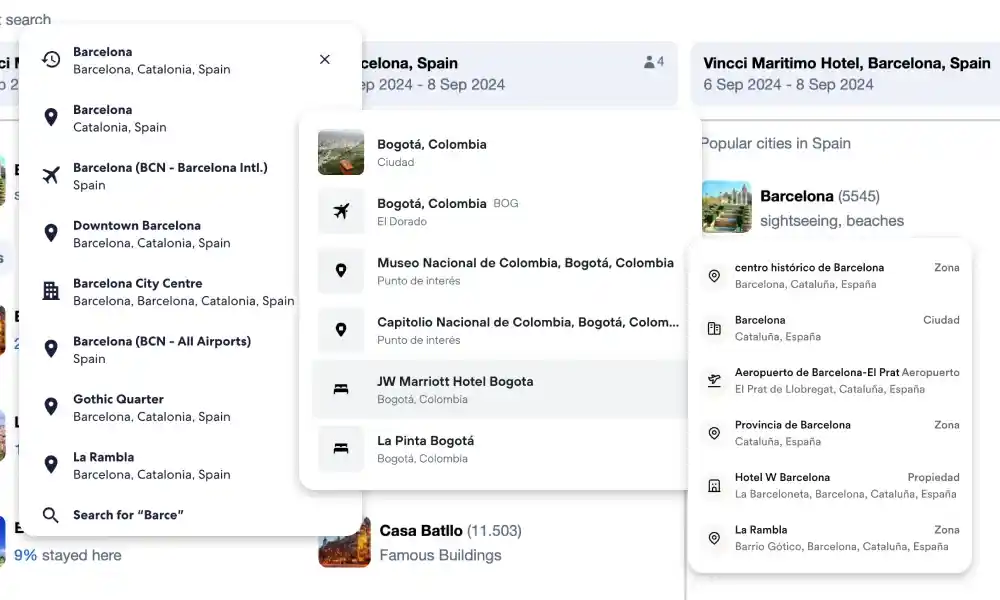Click the airplane icon for Bogotá El Dorado
The height and width of the screenshot is (600, 1000).
point(341,211)
